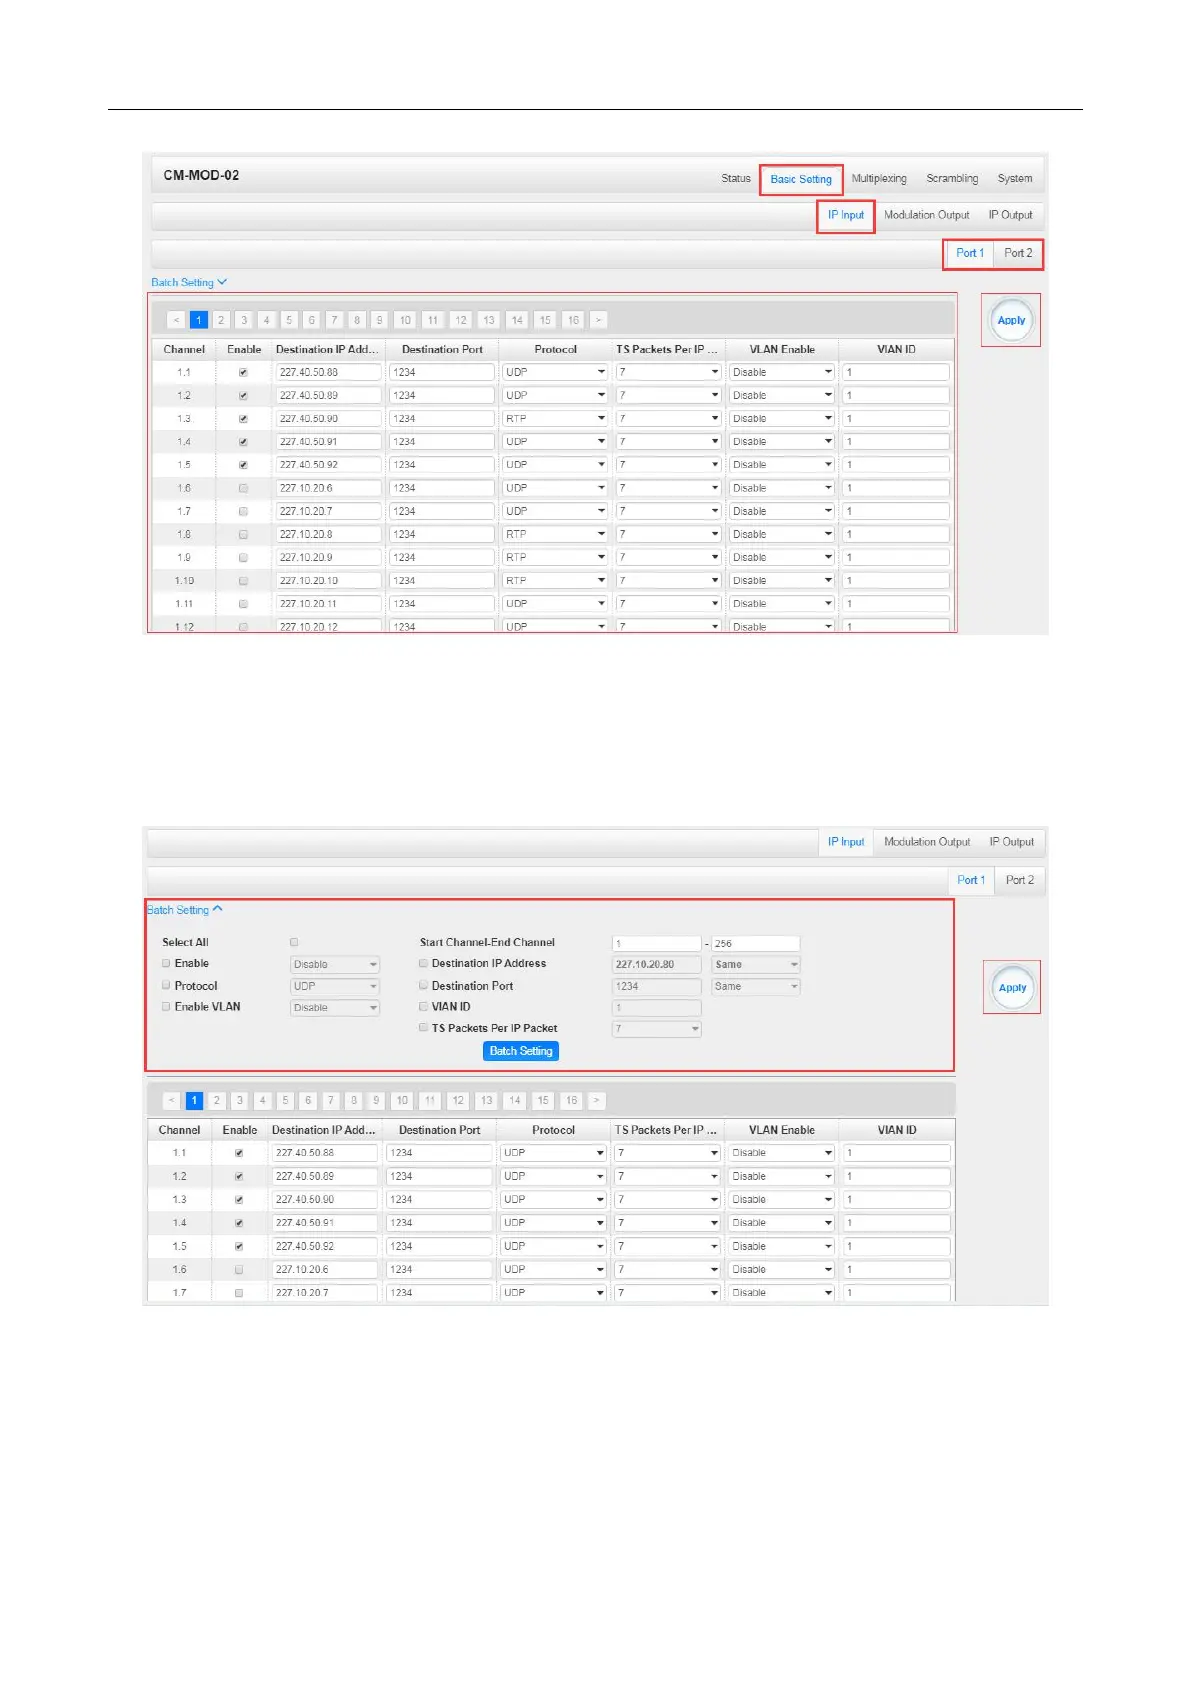Screen dimensions: 1191x1684
Task: Go to previous page arrow in the top pagination bar
Action: click(176, 320)
